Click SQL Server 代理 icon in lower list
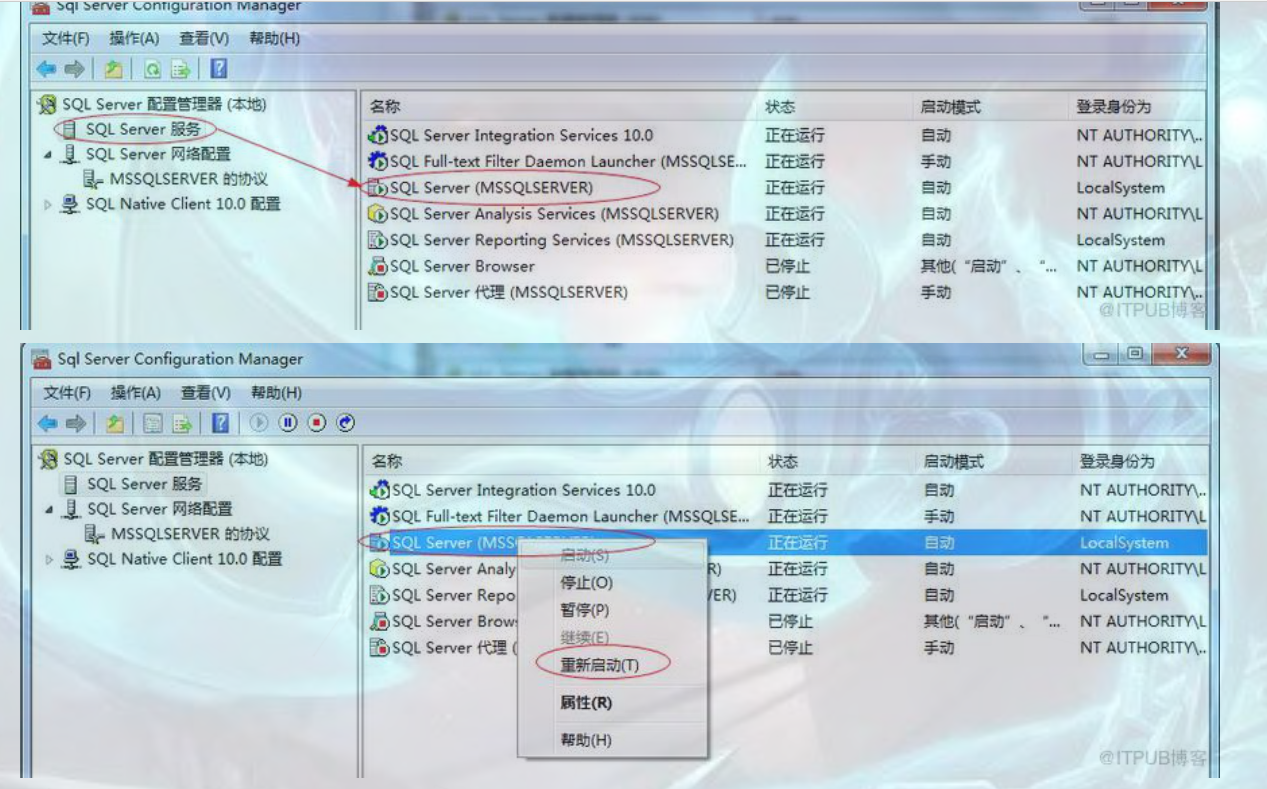 pyautogui.click(x=380, y=647)
